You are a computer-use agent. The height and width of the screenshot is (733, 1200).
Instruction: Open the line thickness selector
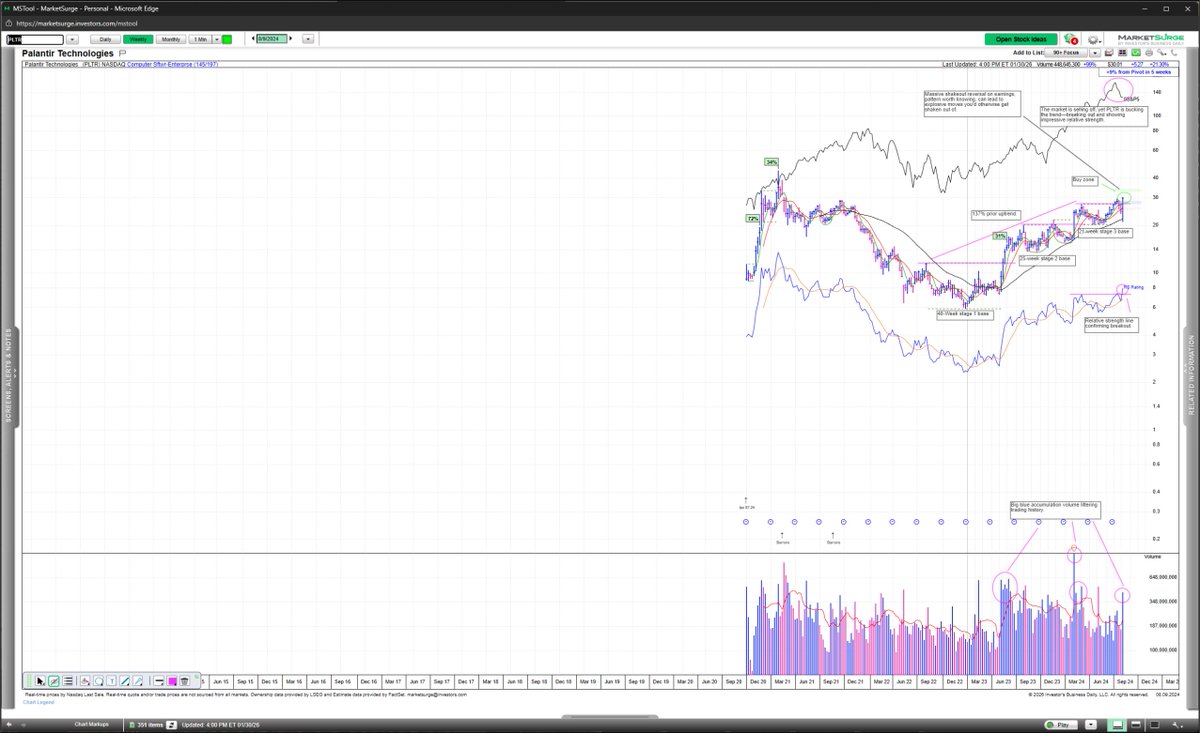coord(158,681)
